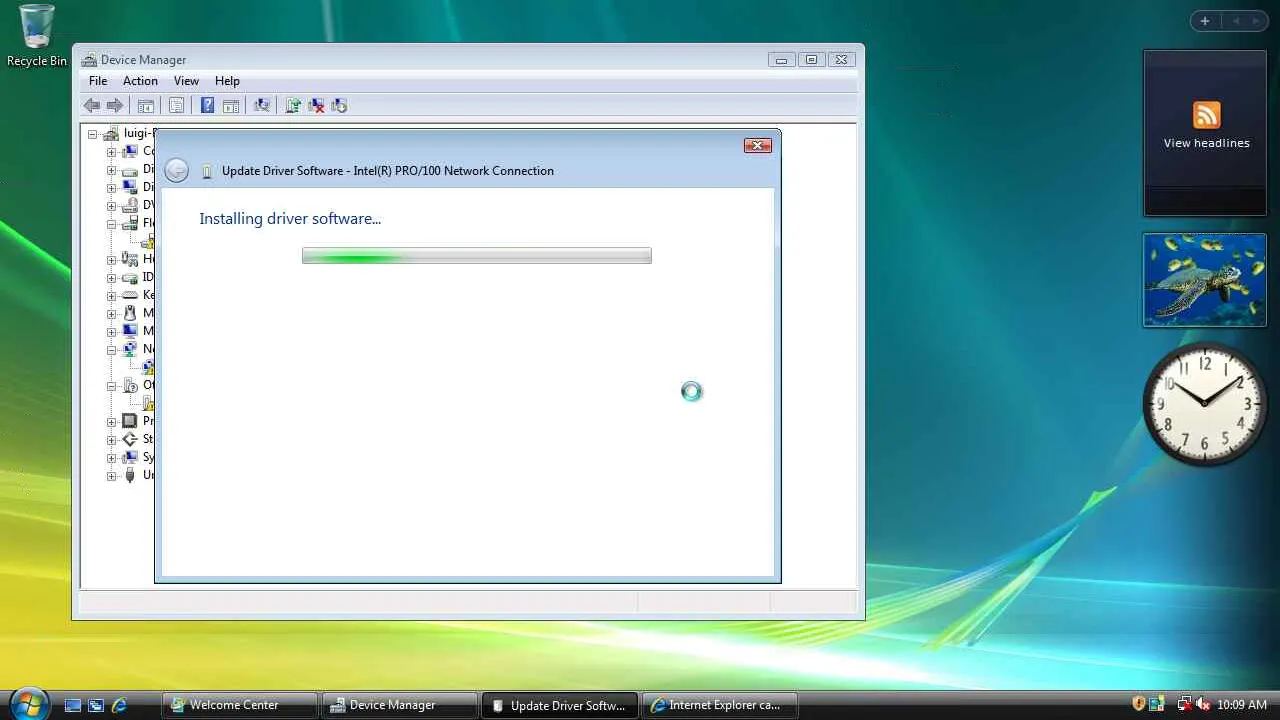Expand the Keyboards category in device tree
This screenshot has height=720, width=1280.
tap(112, 296)
